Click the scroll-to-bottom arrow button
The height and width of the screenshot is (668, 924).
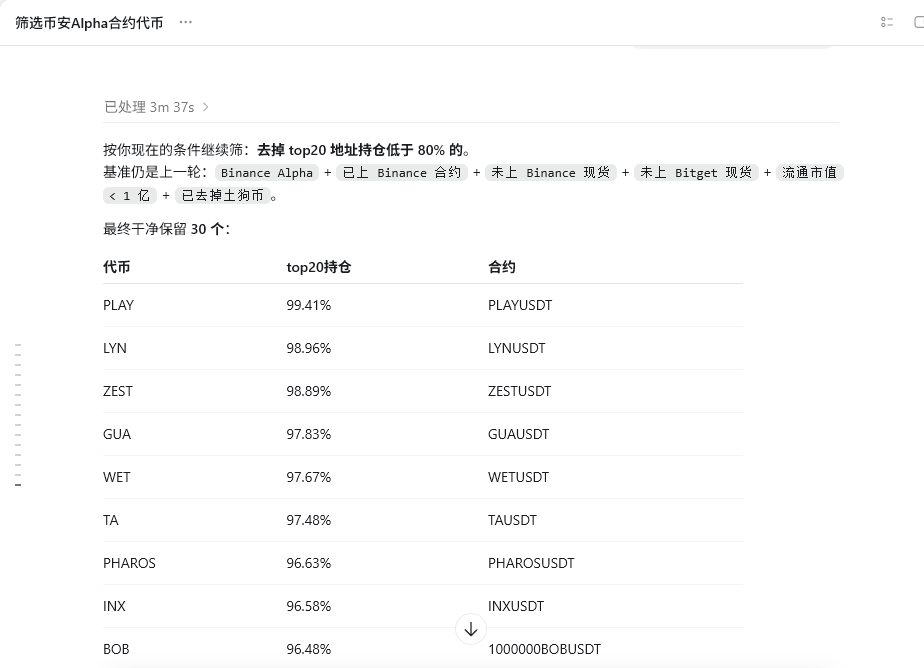[x=471, y=630]
